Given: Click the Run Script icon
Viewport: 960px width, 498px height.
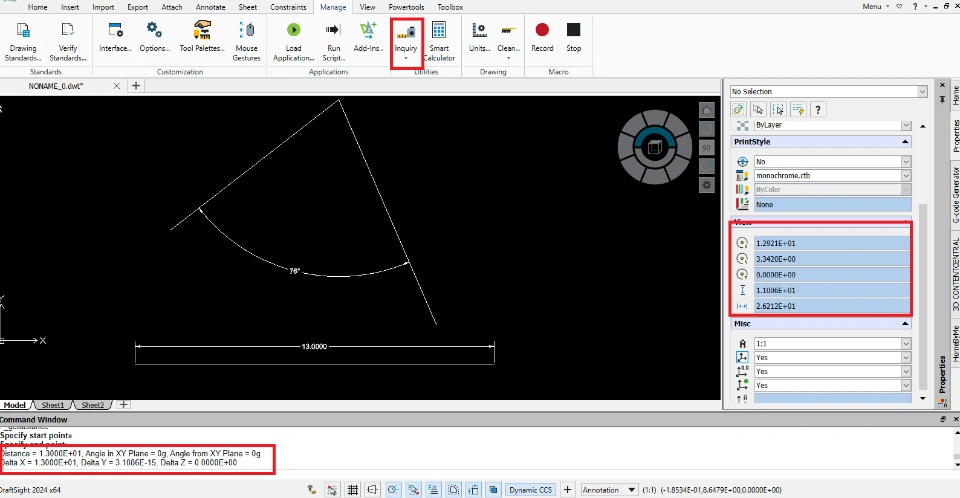Looking at the screenshot, I should [x=333, y=29].
